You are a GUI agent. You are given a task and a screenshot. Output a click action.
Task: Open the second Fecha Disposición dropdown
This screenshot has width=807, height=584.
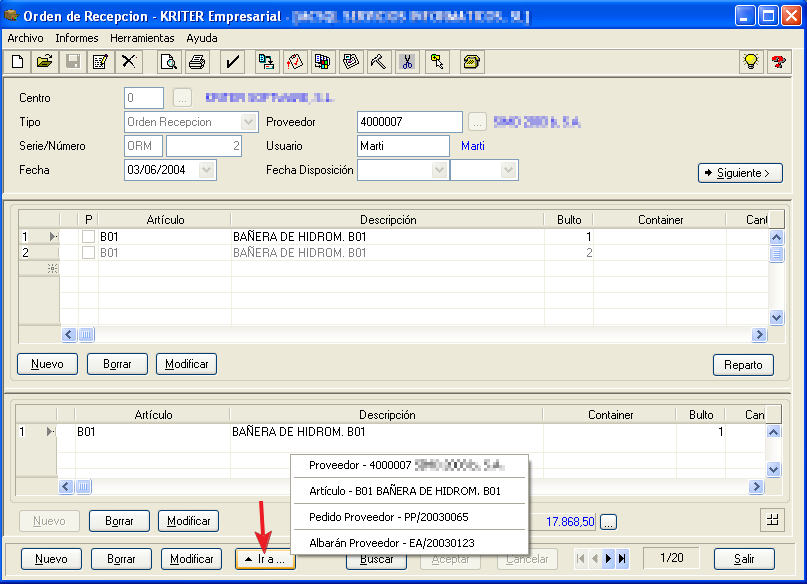click(508, 170)
